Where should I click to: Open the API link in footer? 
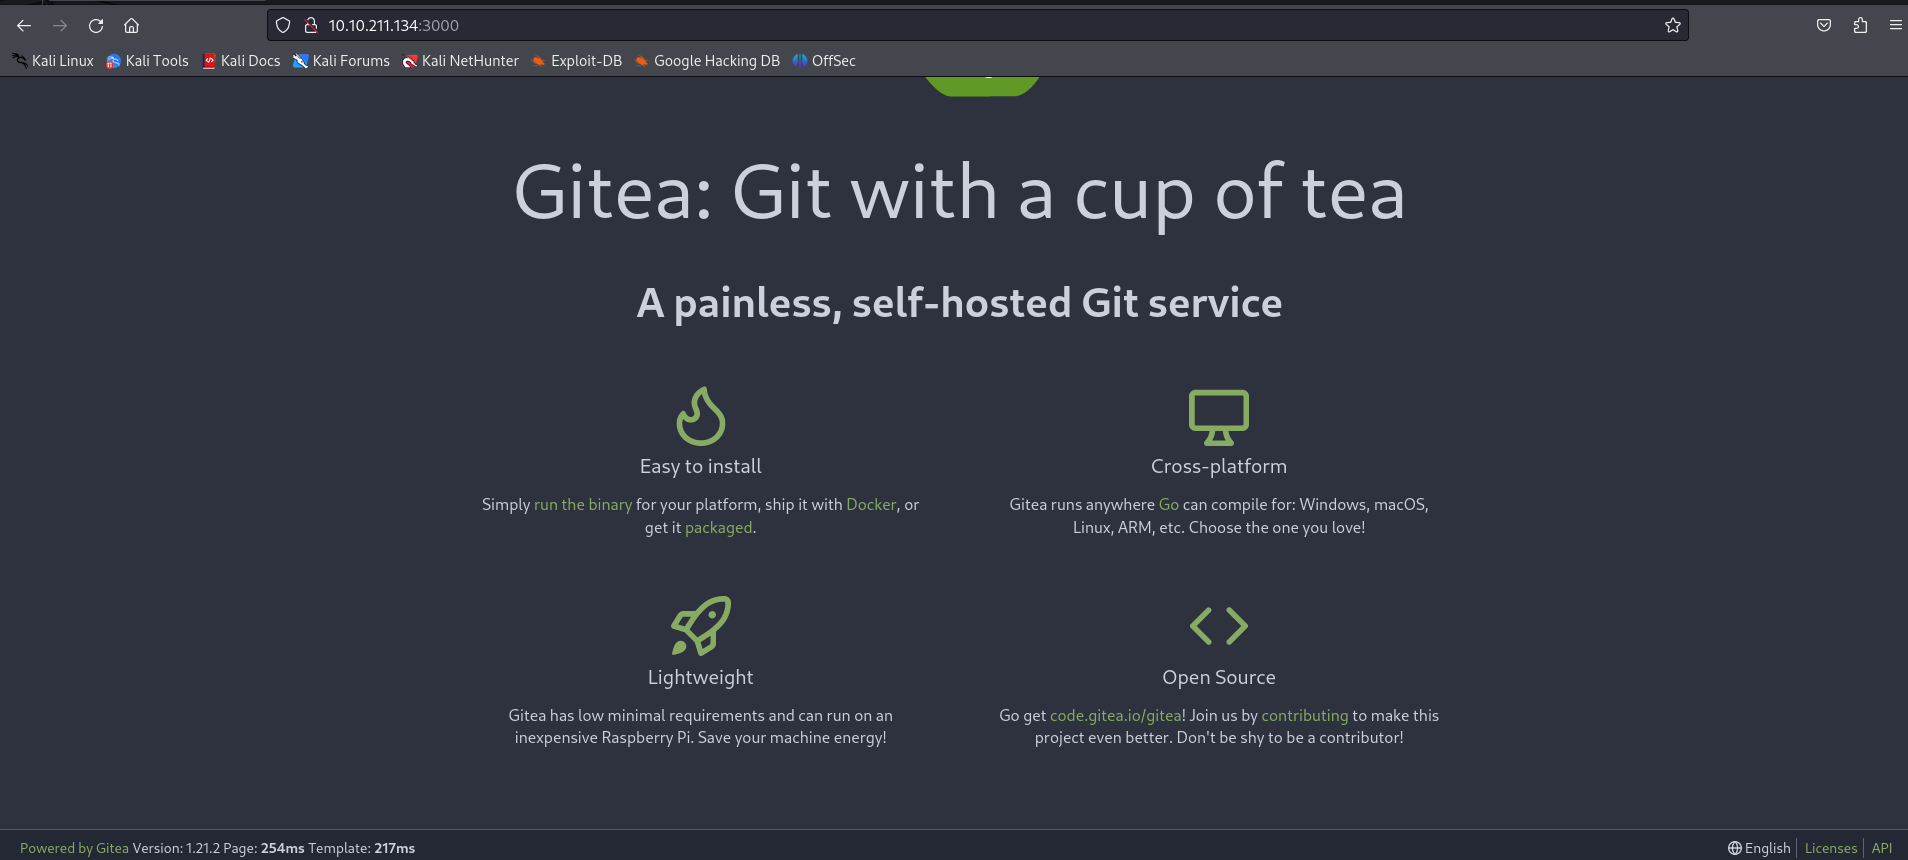1881,848
